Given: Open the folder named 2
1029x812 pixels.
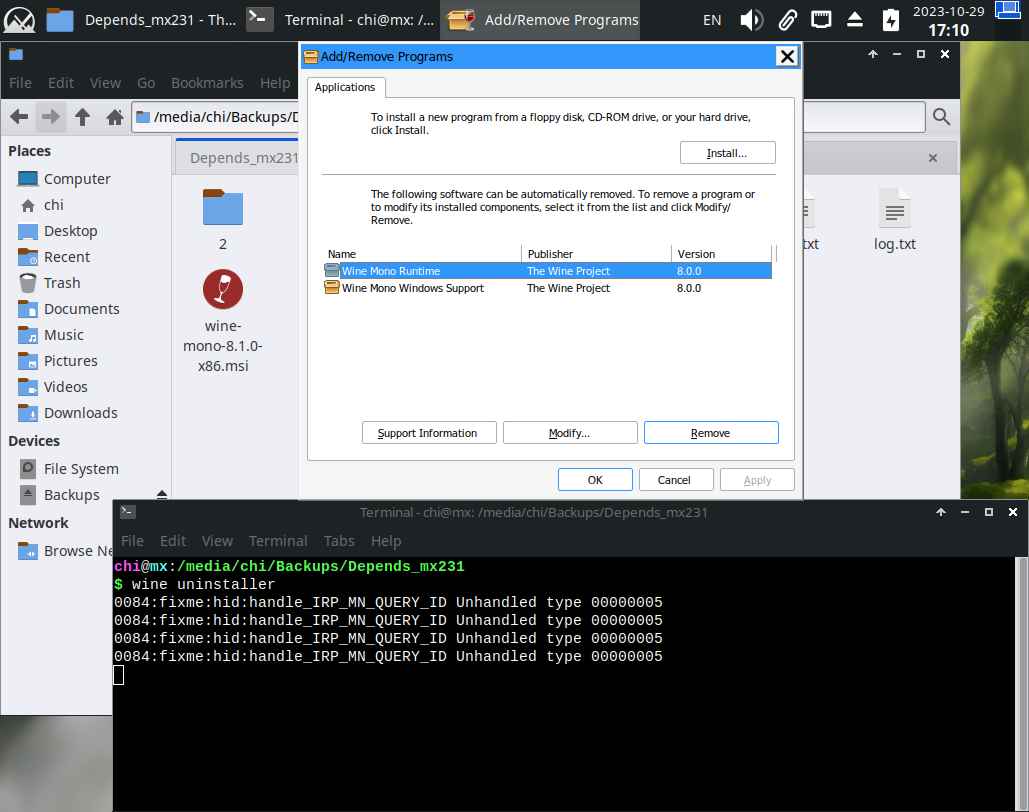Looking at the screenshot, I should [222, 207].
